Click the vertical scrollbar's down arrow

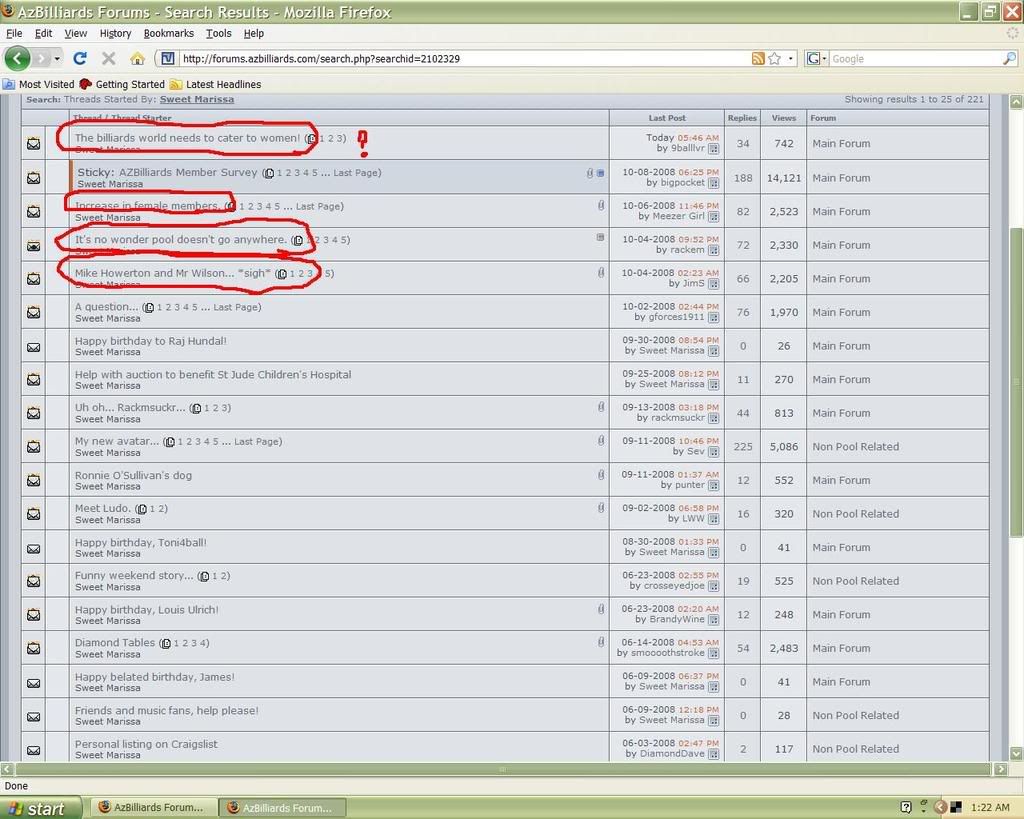(1016, 753)
